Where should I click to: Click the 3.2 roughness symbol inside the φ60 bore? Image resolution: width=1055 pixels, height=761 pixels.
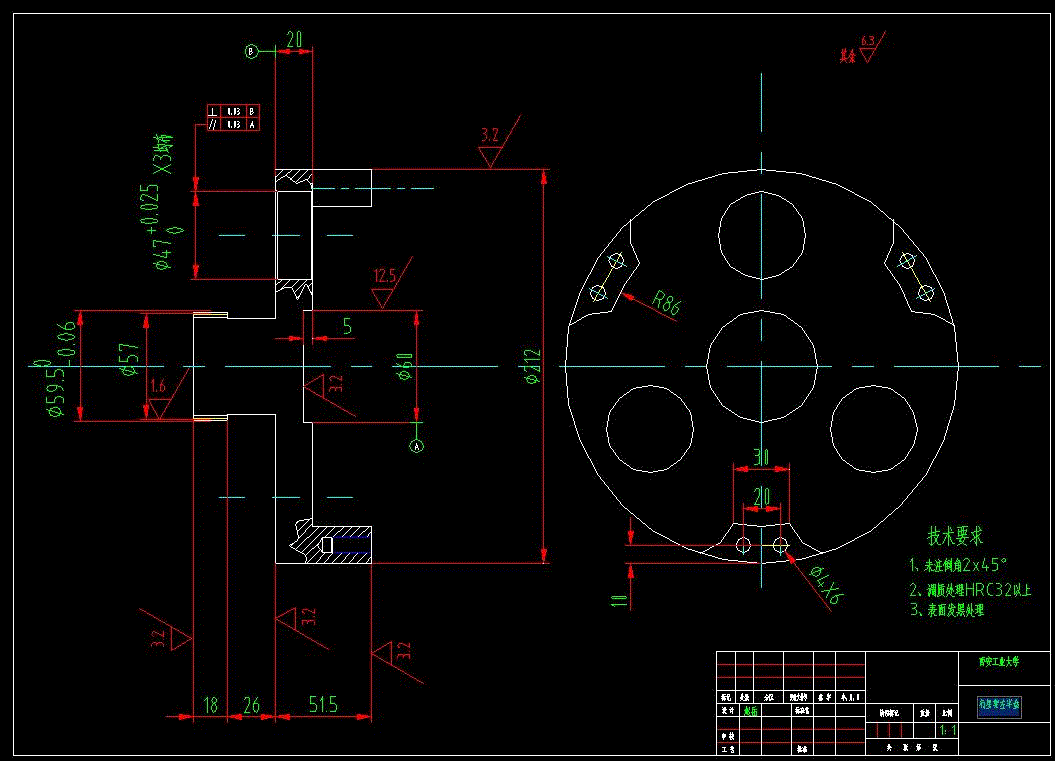pyautogui.click(x=330, y=395)
